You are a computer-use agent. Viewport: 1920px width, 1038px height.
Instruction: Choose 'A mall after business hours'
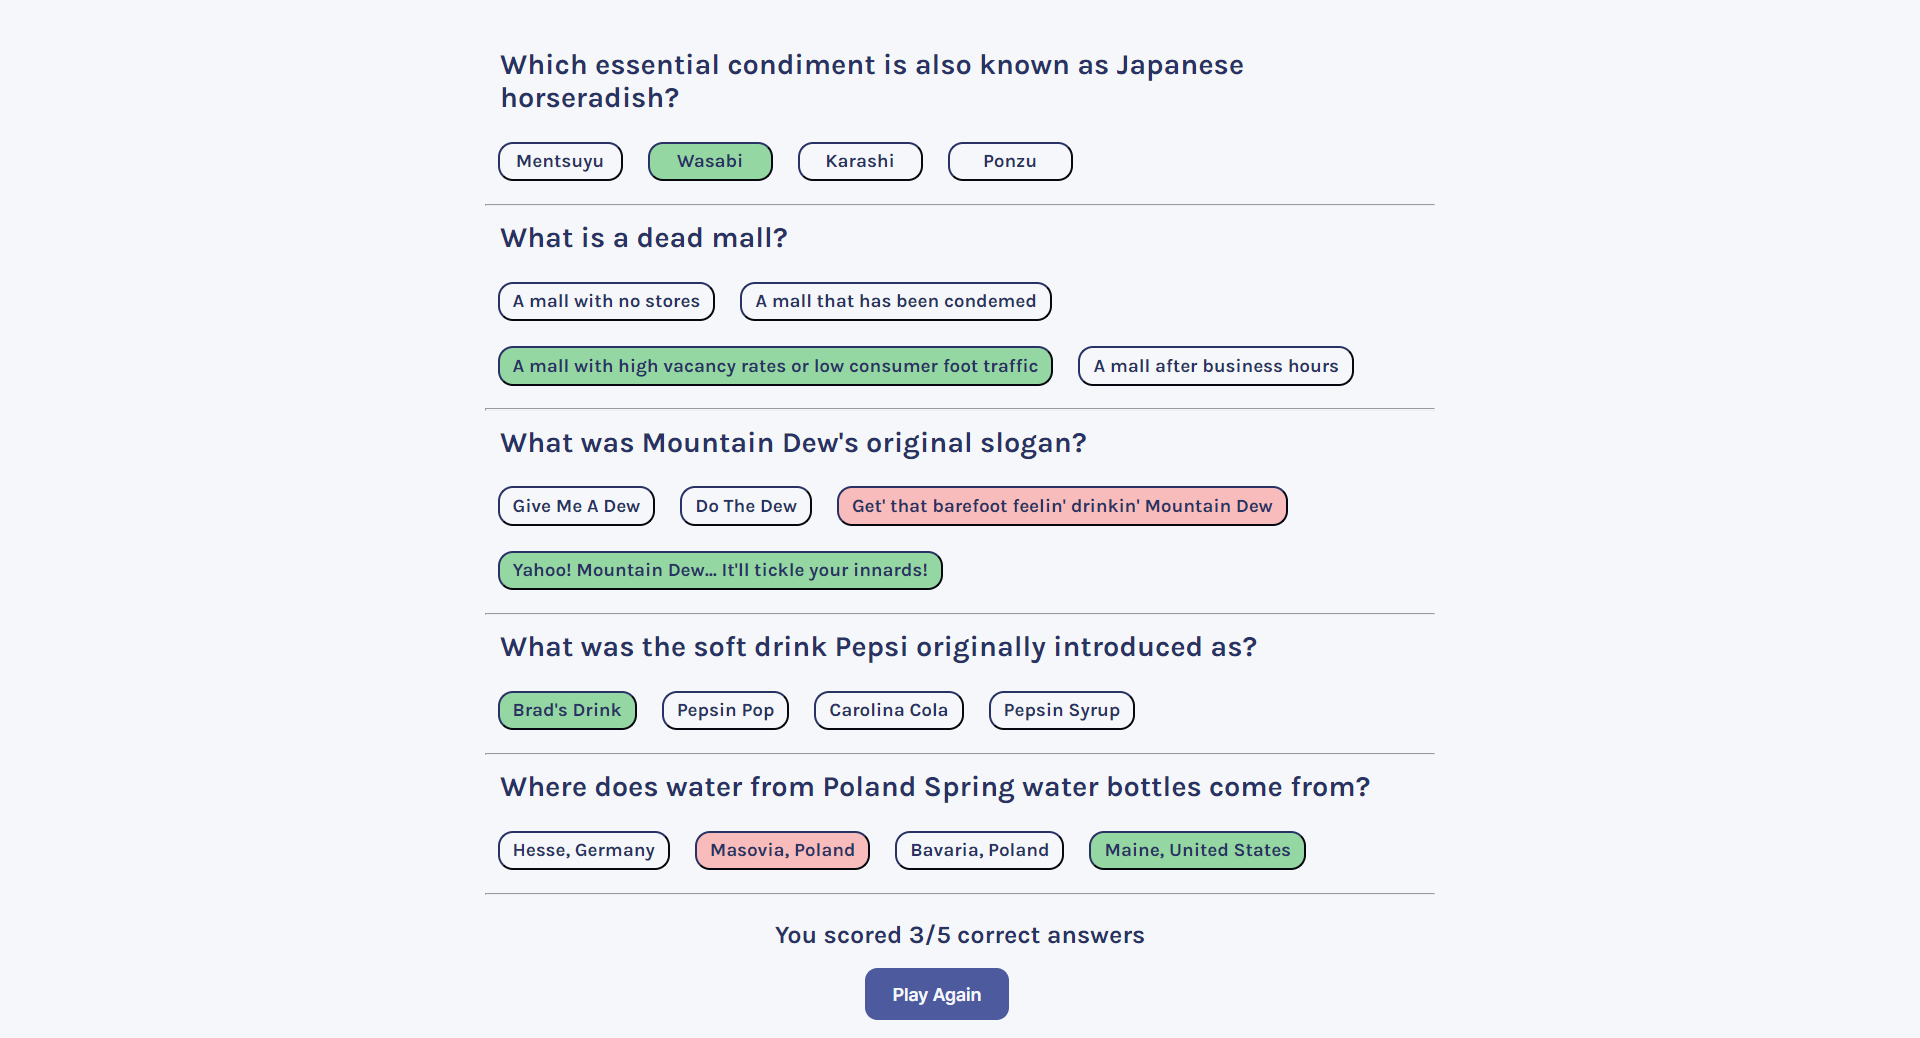click(1215, 366)
